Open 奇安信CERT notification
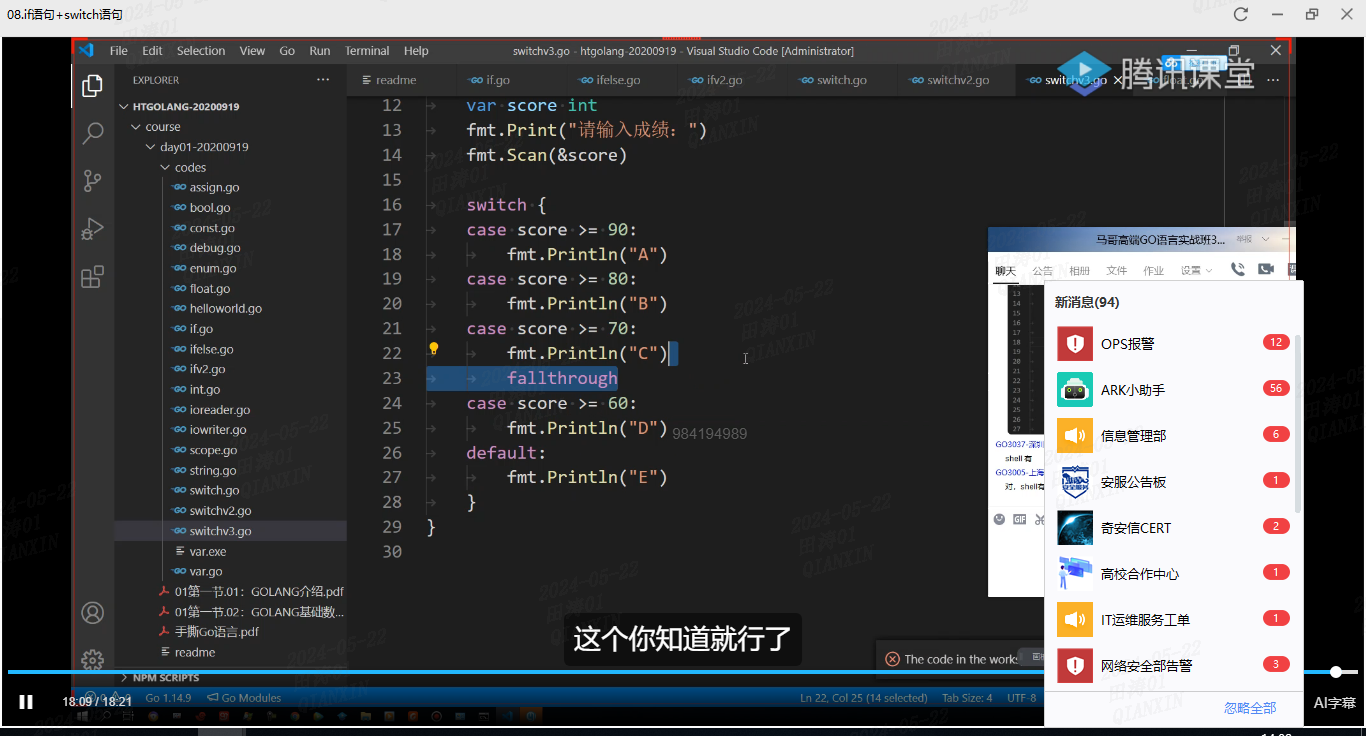The width and height of the screenshot is (1366, 736). (1173, 528)
